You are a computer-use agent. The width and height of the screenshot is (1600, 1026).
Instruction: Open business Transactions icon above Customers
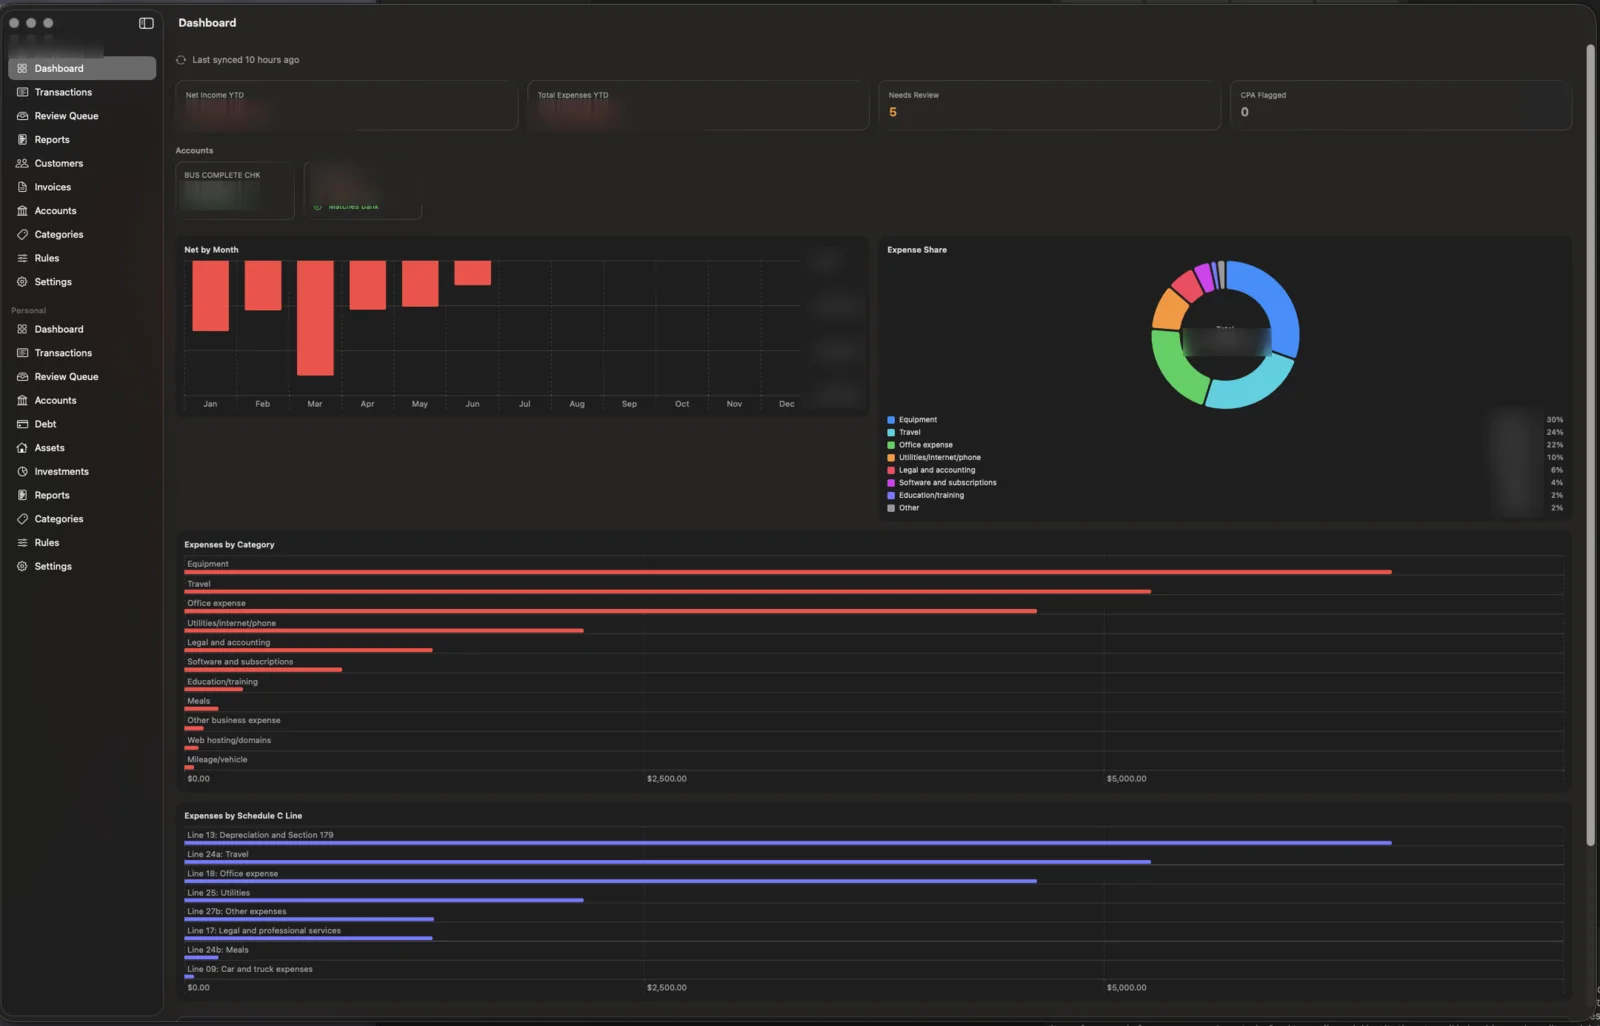22,92
